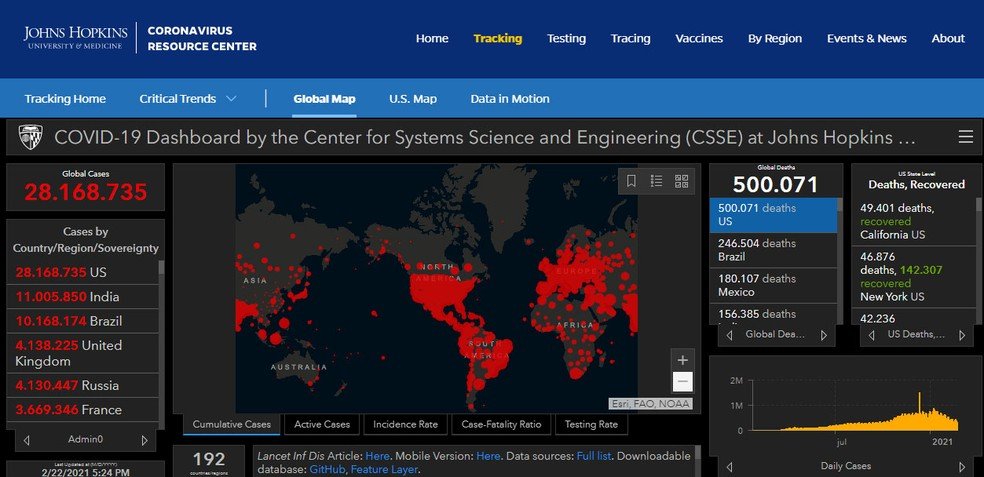Select Russia in the cases list

click(82, 385)
